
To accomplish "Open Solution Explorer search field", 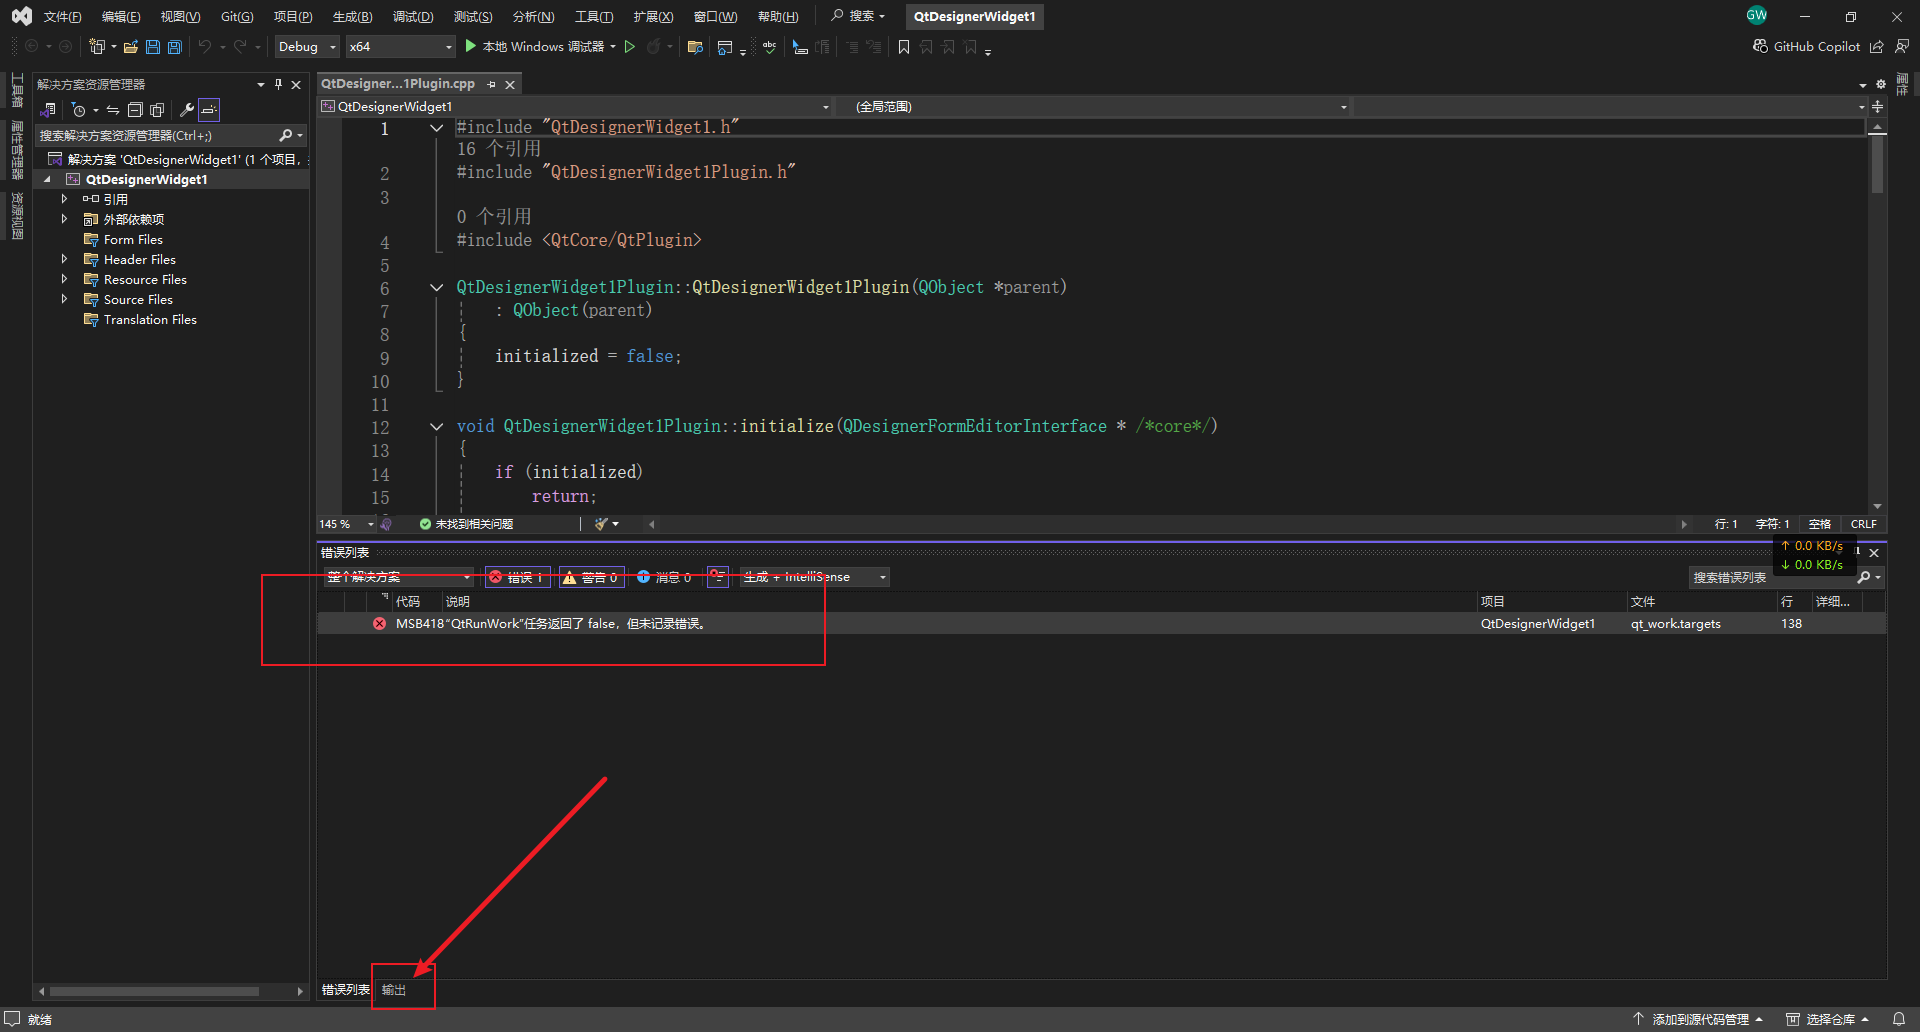I will point(170,135).
